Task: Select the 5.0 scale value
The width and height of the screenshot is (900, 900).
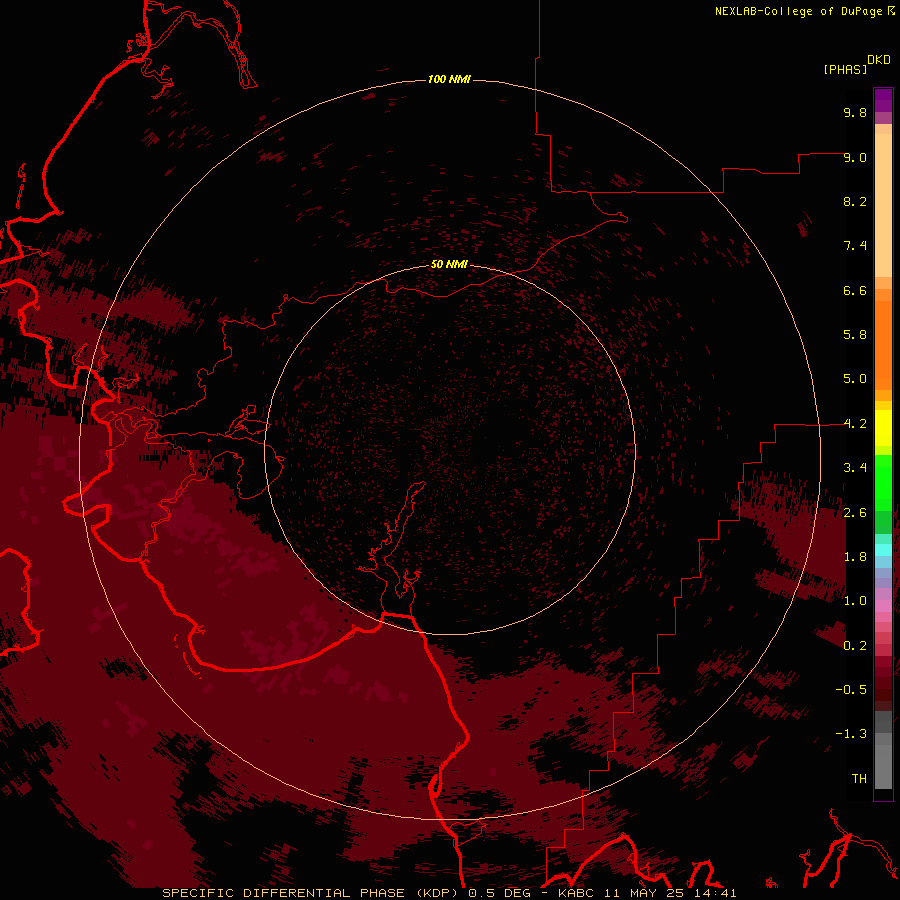Action: 855,379
